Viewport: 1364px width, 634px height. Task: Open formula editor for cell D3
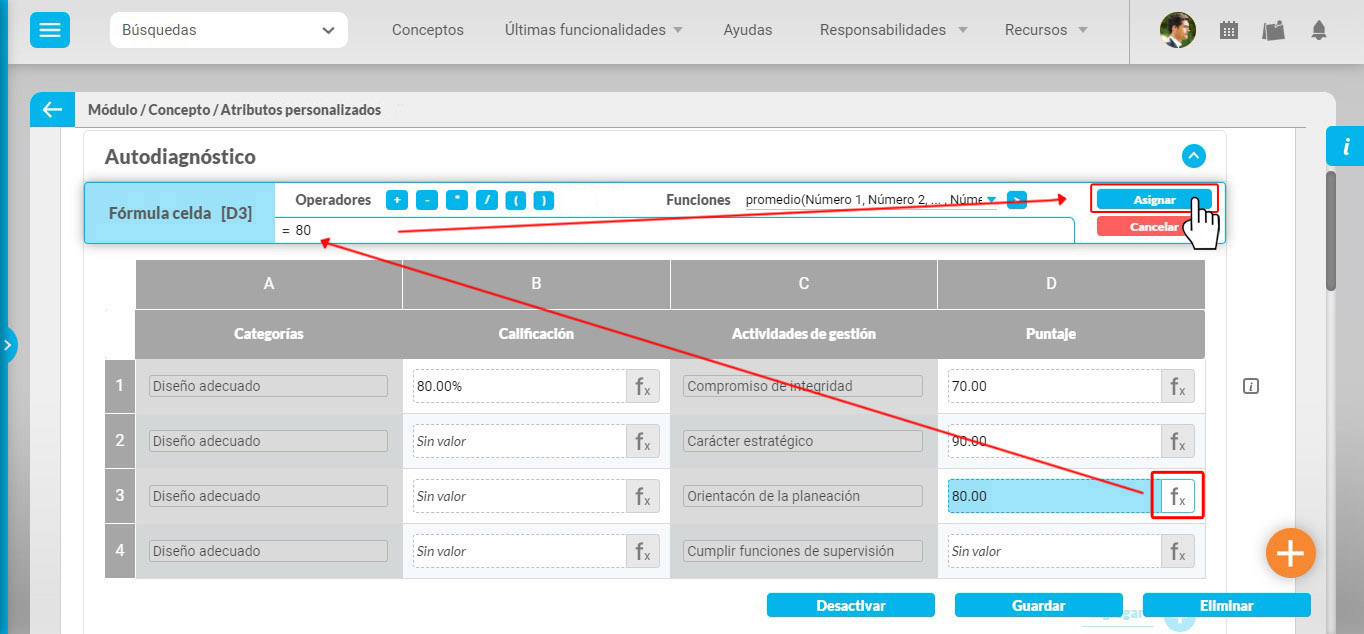click(x=1177, y=496)
